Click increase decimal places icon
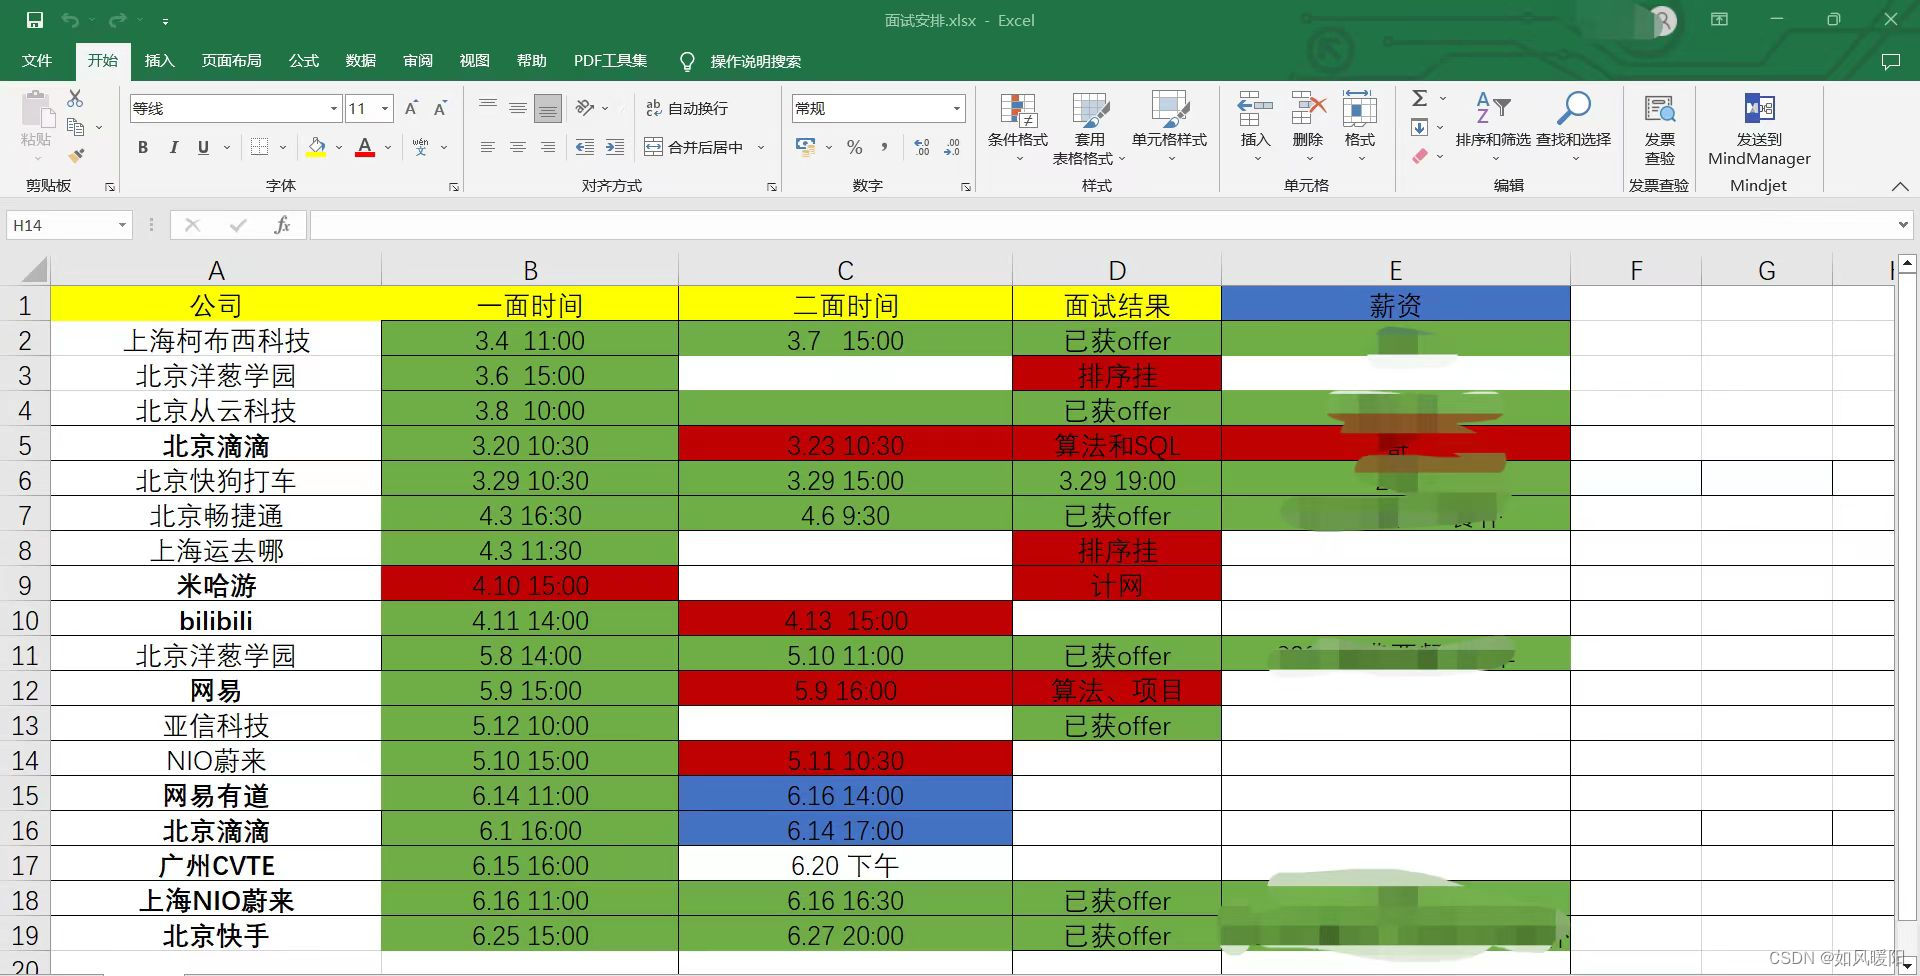 click(x=921, y=147)
